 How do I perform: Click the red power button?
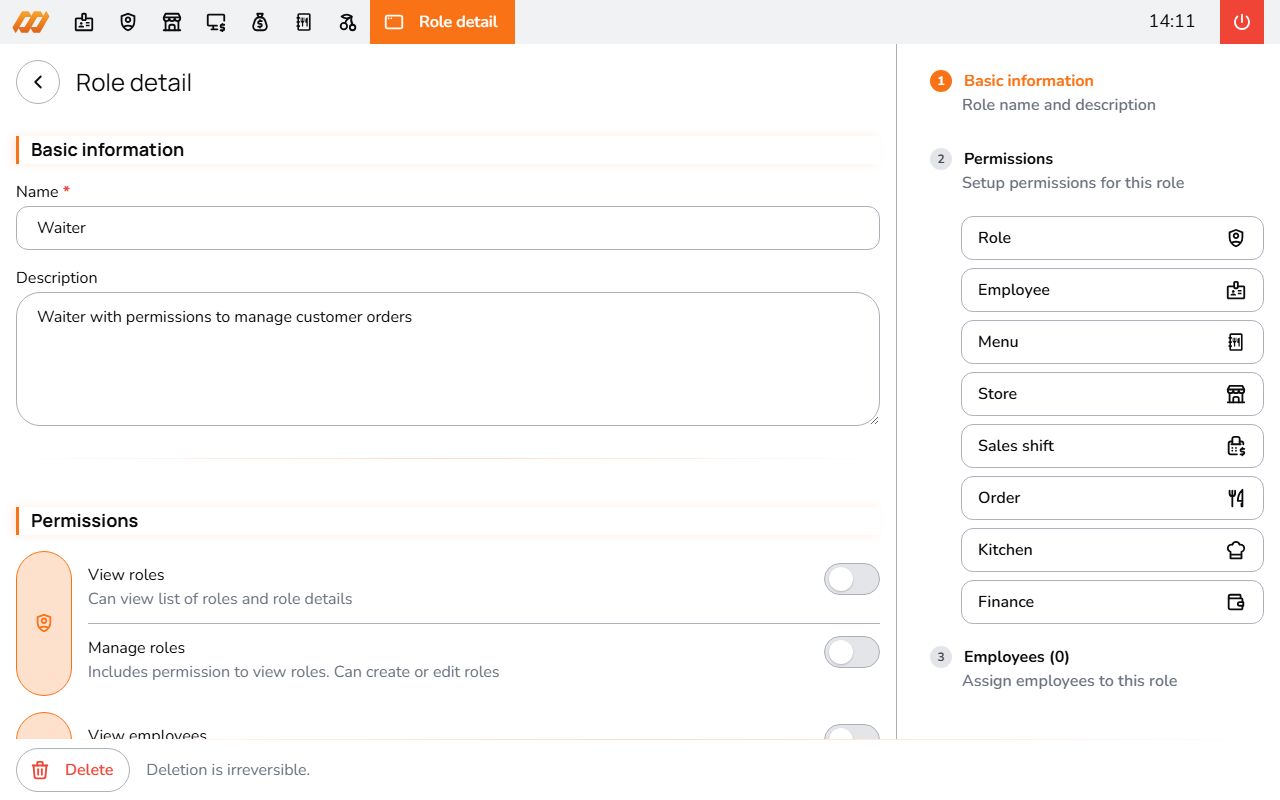[x=1242, y=22]
